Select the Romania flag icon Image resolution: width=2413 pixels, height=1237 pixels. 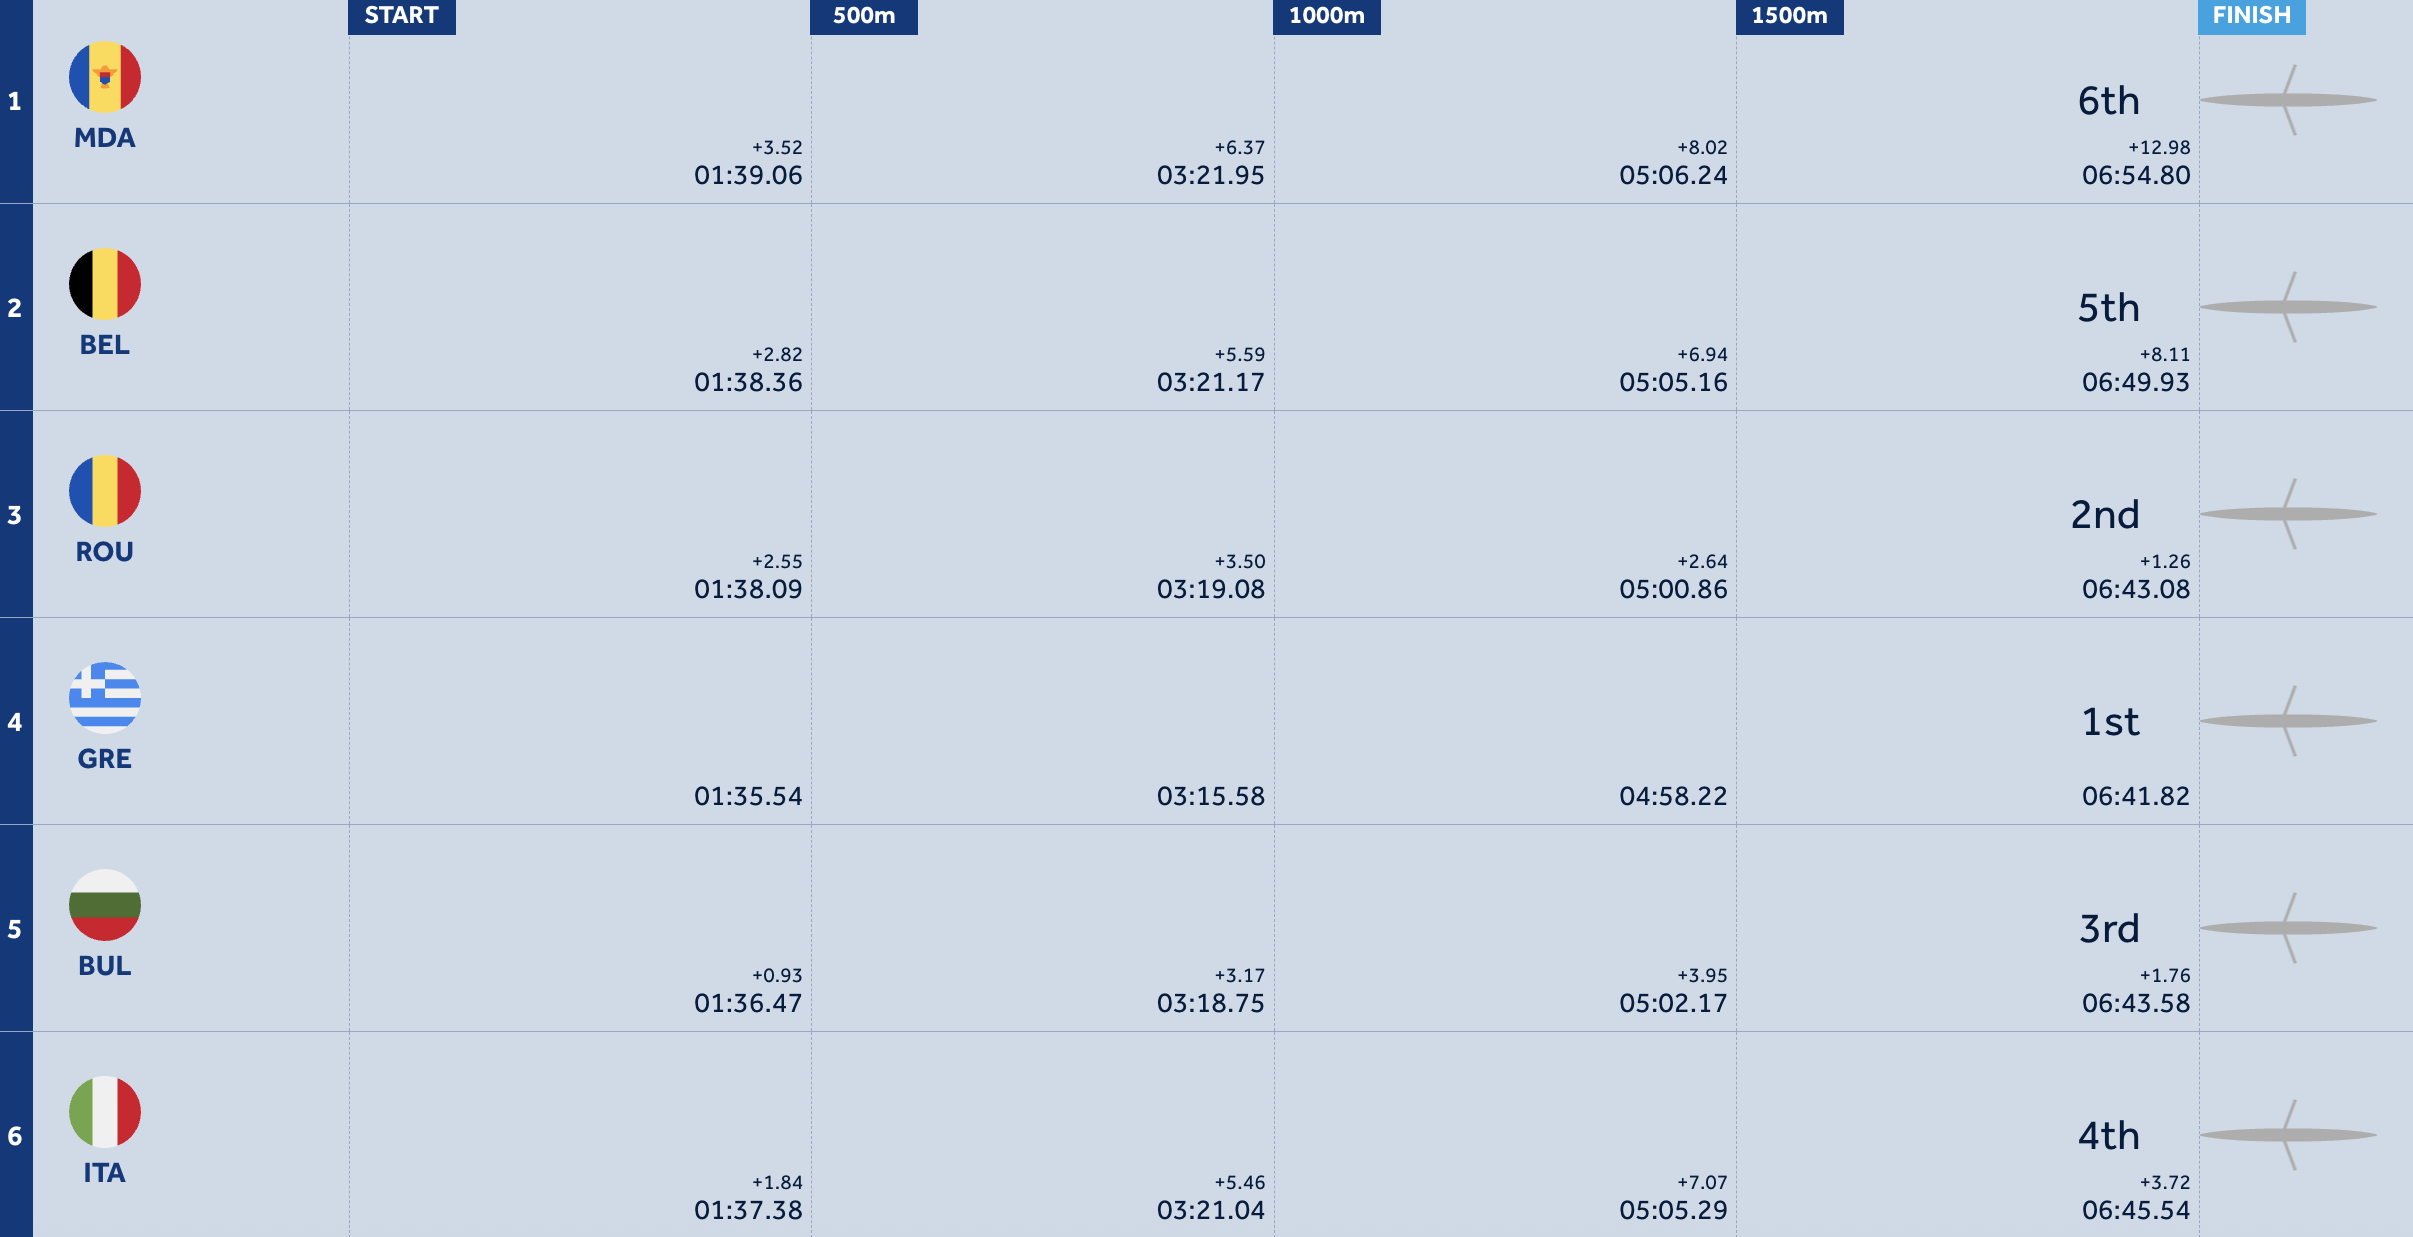pyautogui.click(x=105, y=491)
